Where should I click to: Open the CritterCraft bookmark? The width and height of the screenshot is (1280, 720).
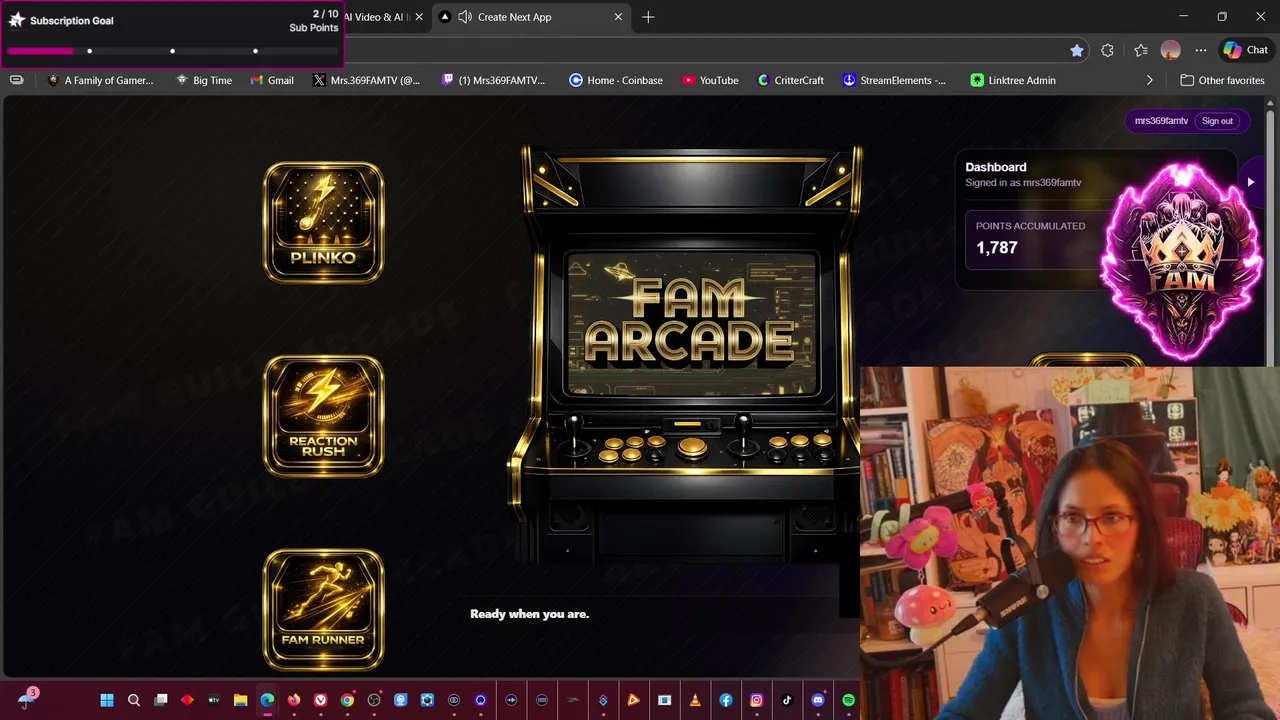point(790,80)
